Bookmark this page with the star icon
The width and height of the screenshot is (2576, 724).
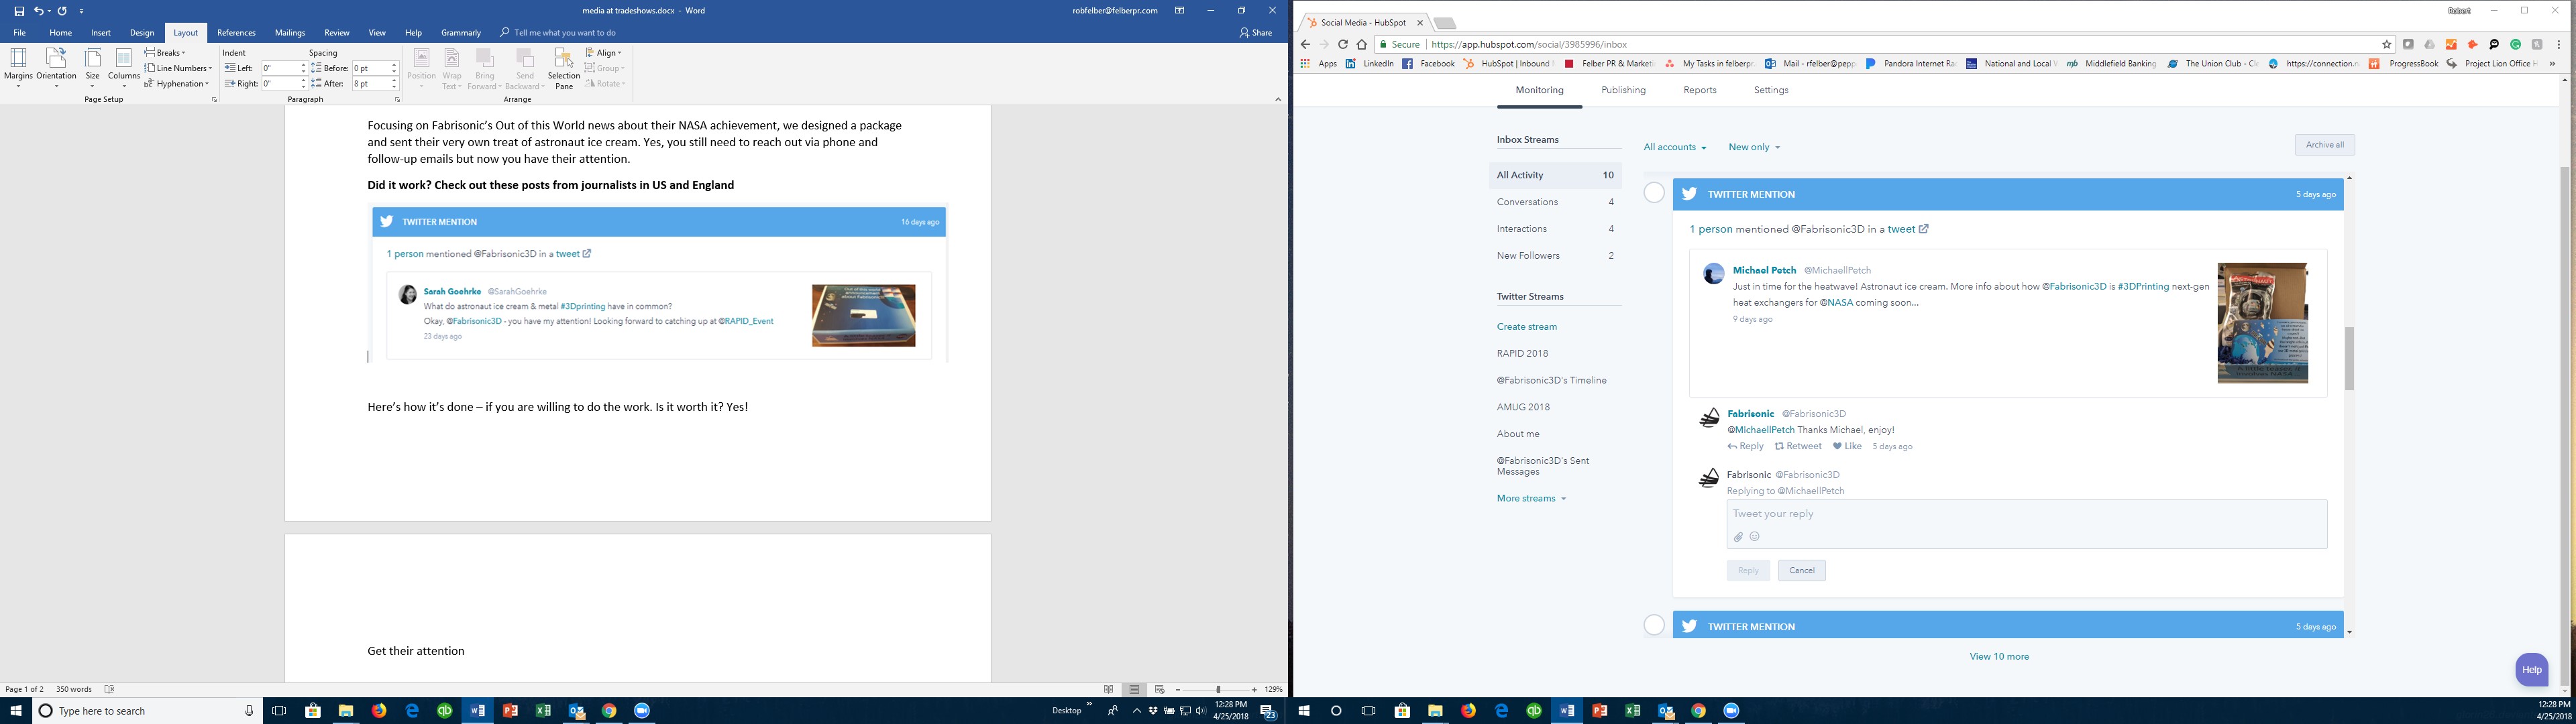coord(2387,44)
